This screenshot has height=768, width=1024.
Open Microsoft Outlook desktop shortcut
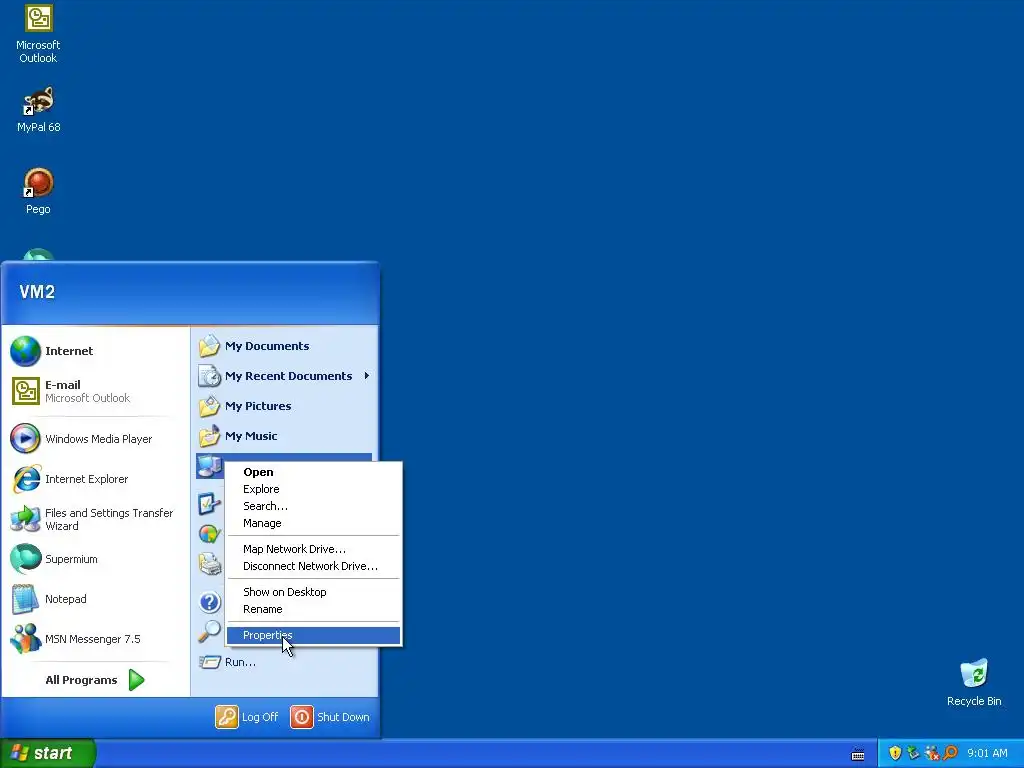pos(39,35)
